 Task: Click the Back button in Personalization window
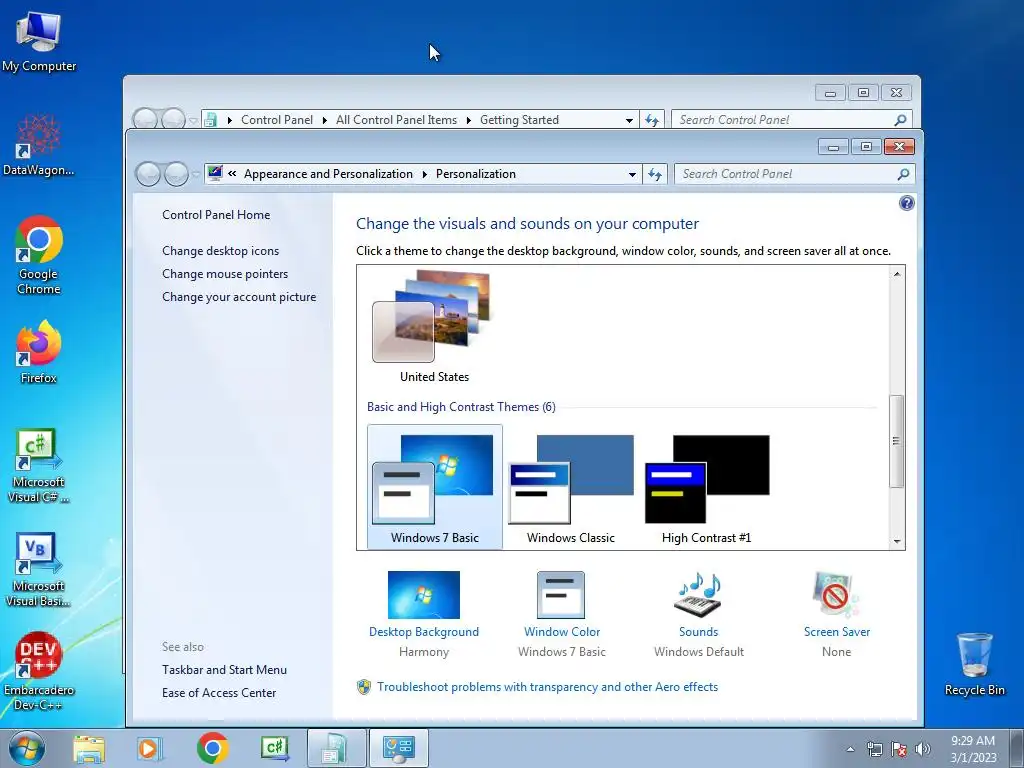[148, 174]
